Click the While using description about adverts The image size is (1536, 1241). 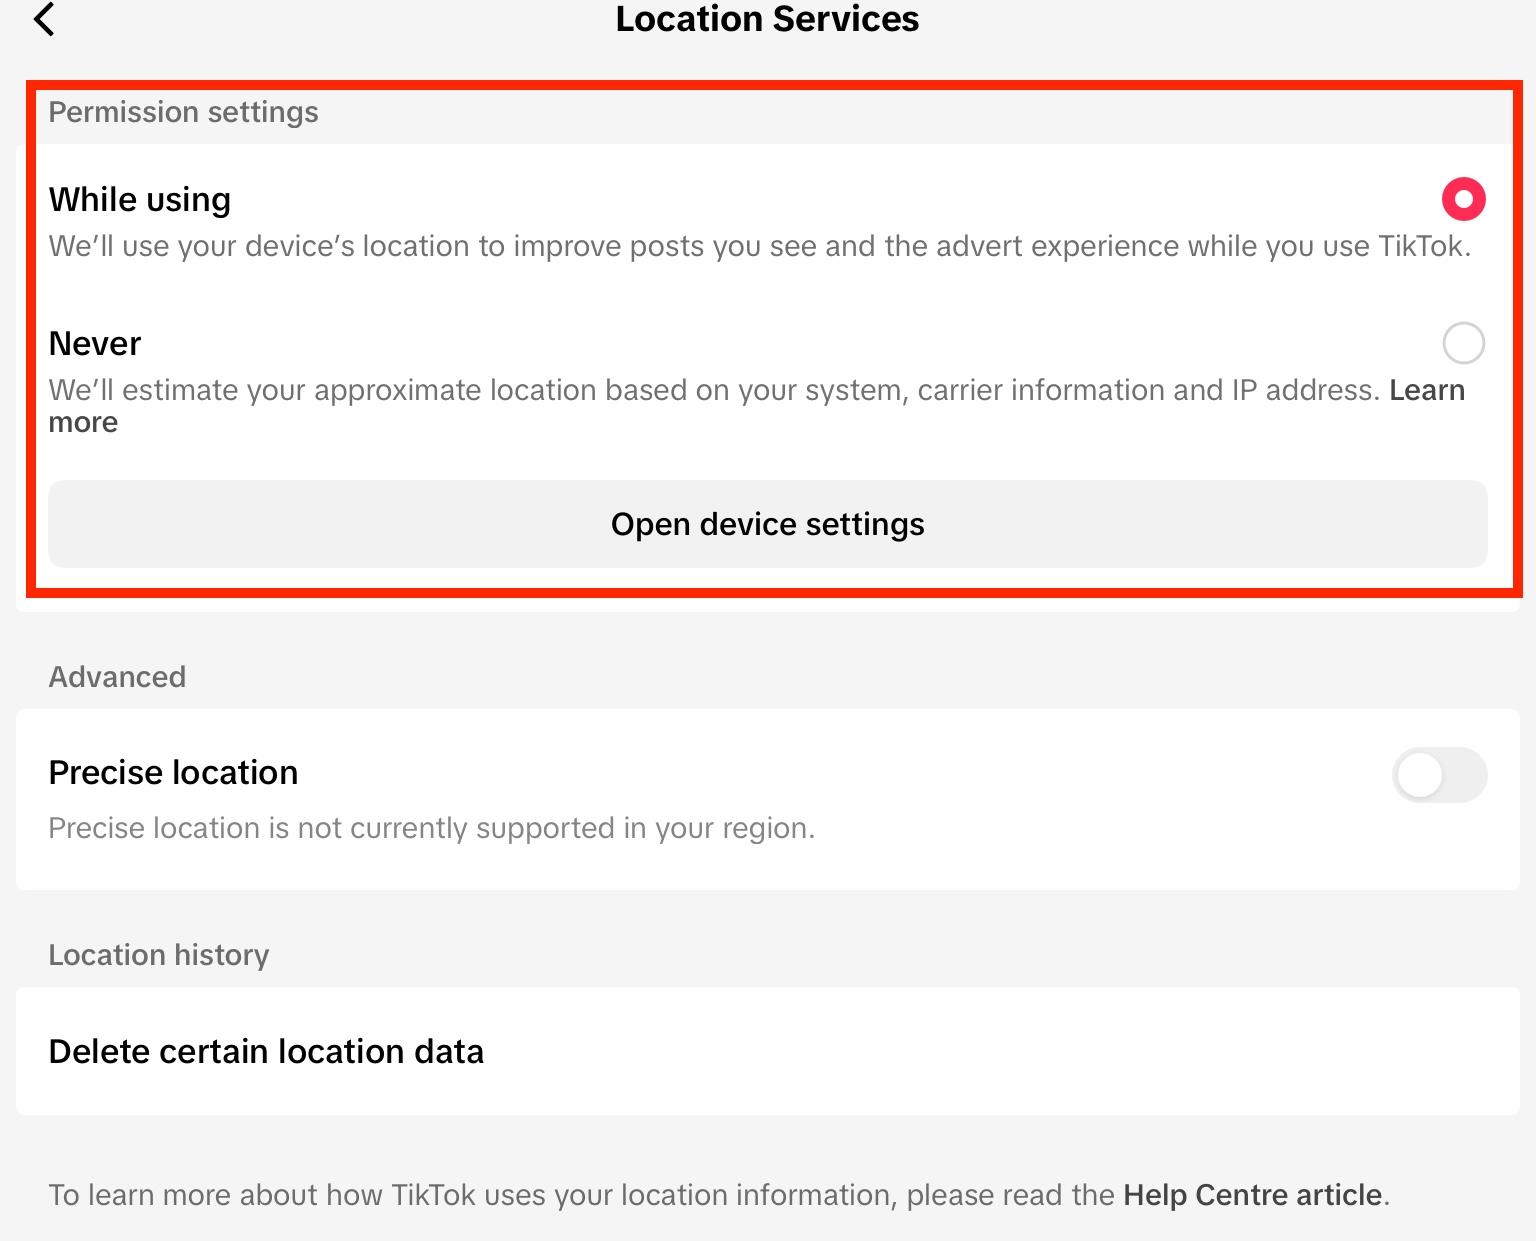coord(760,246)
